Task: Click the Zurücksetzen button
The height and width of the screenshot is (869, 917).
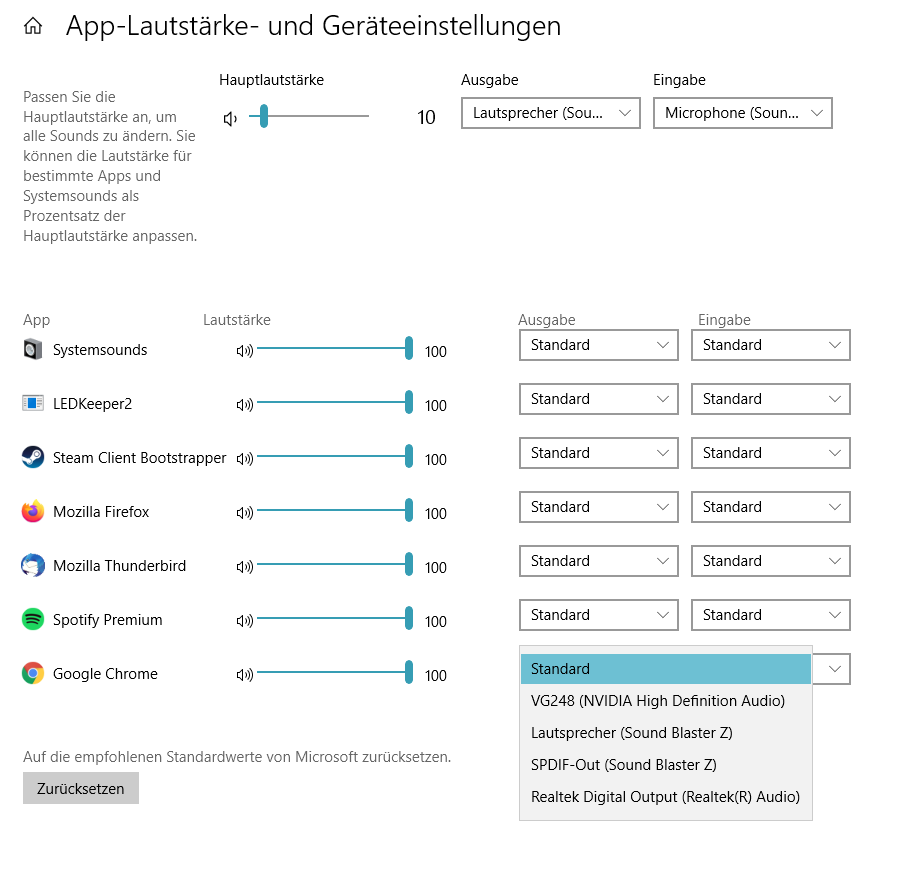Action: coord(81,788)
